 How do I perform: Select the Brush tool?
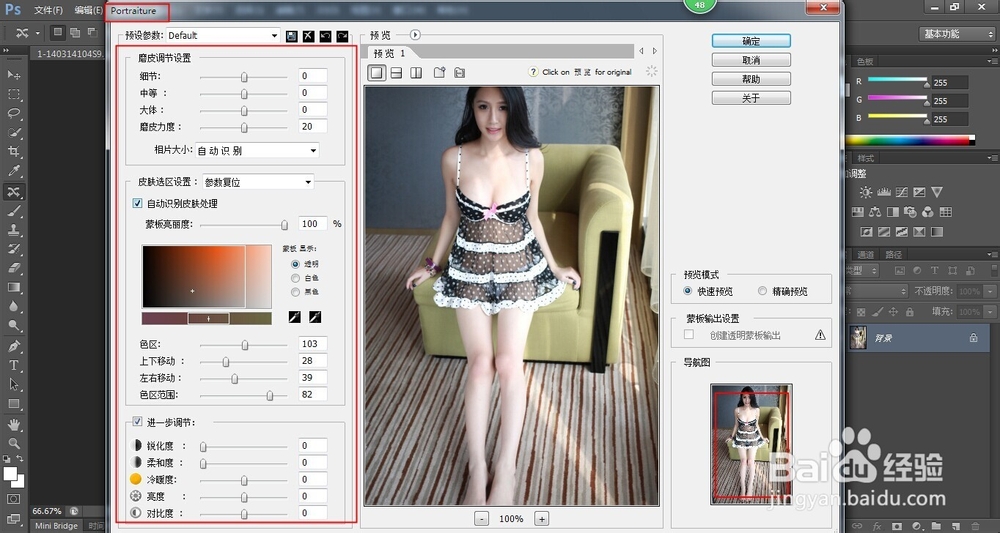(13, 210)
